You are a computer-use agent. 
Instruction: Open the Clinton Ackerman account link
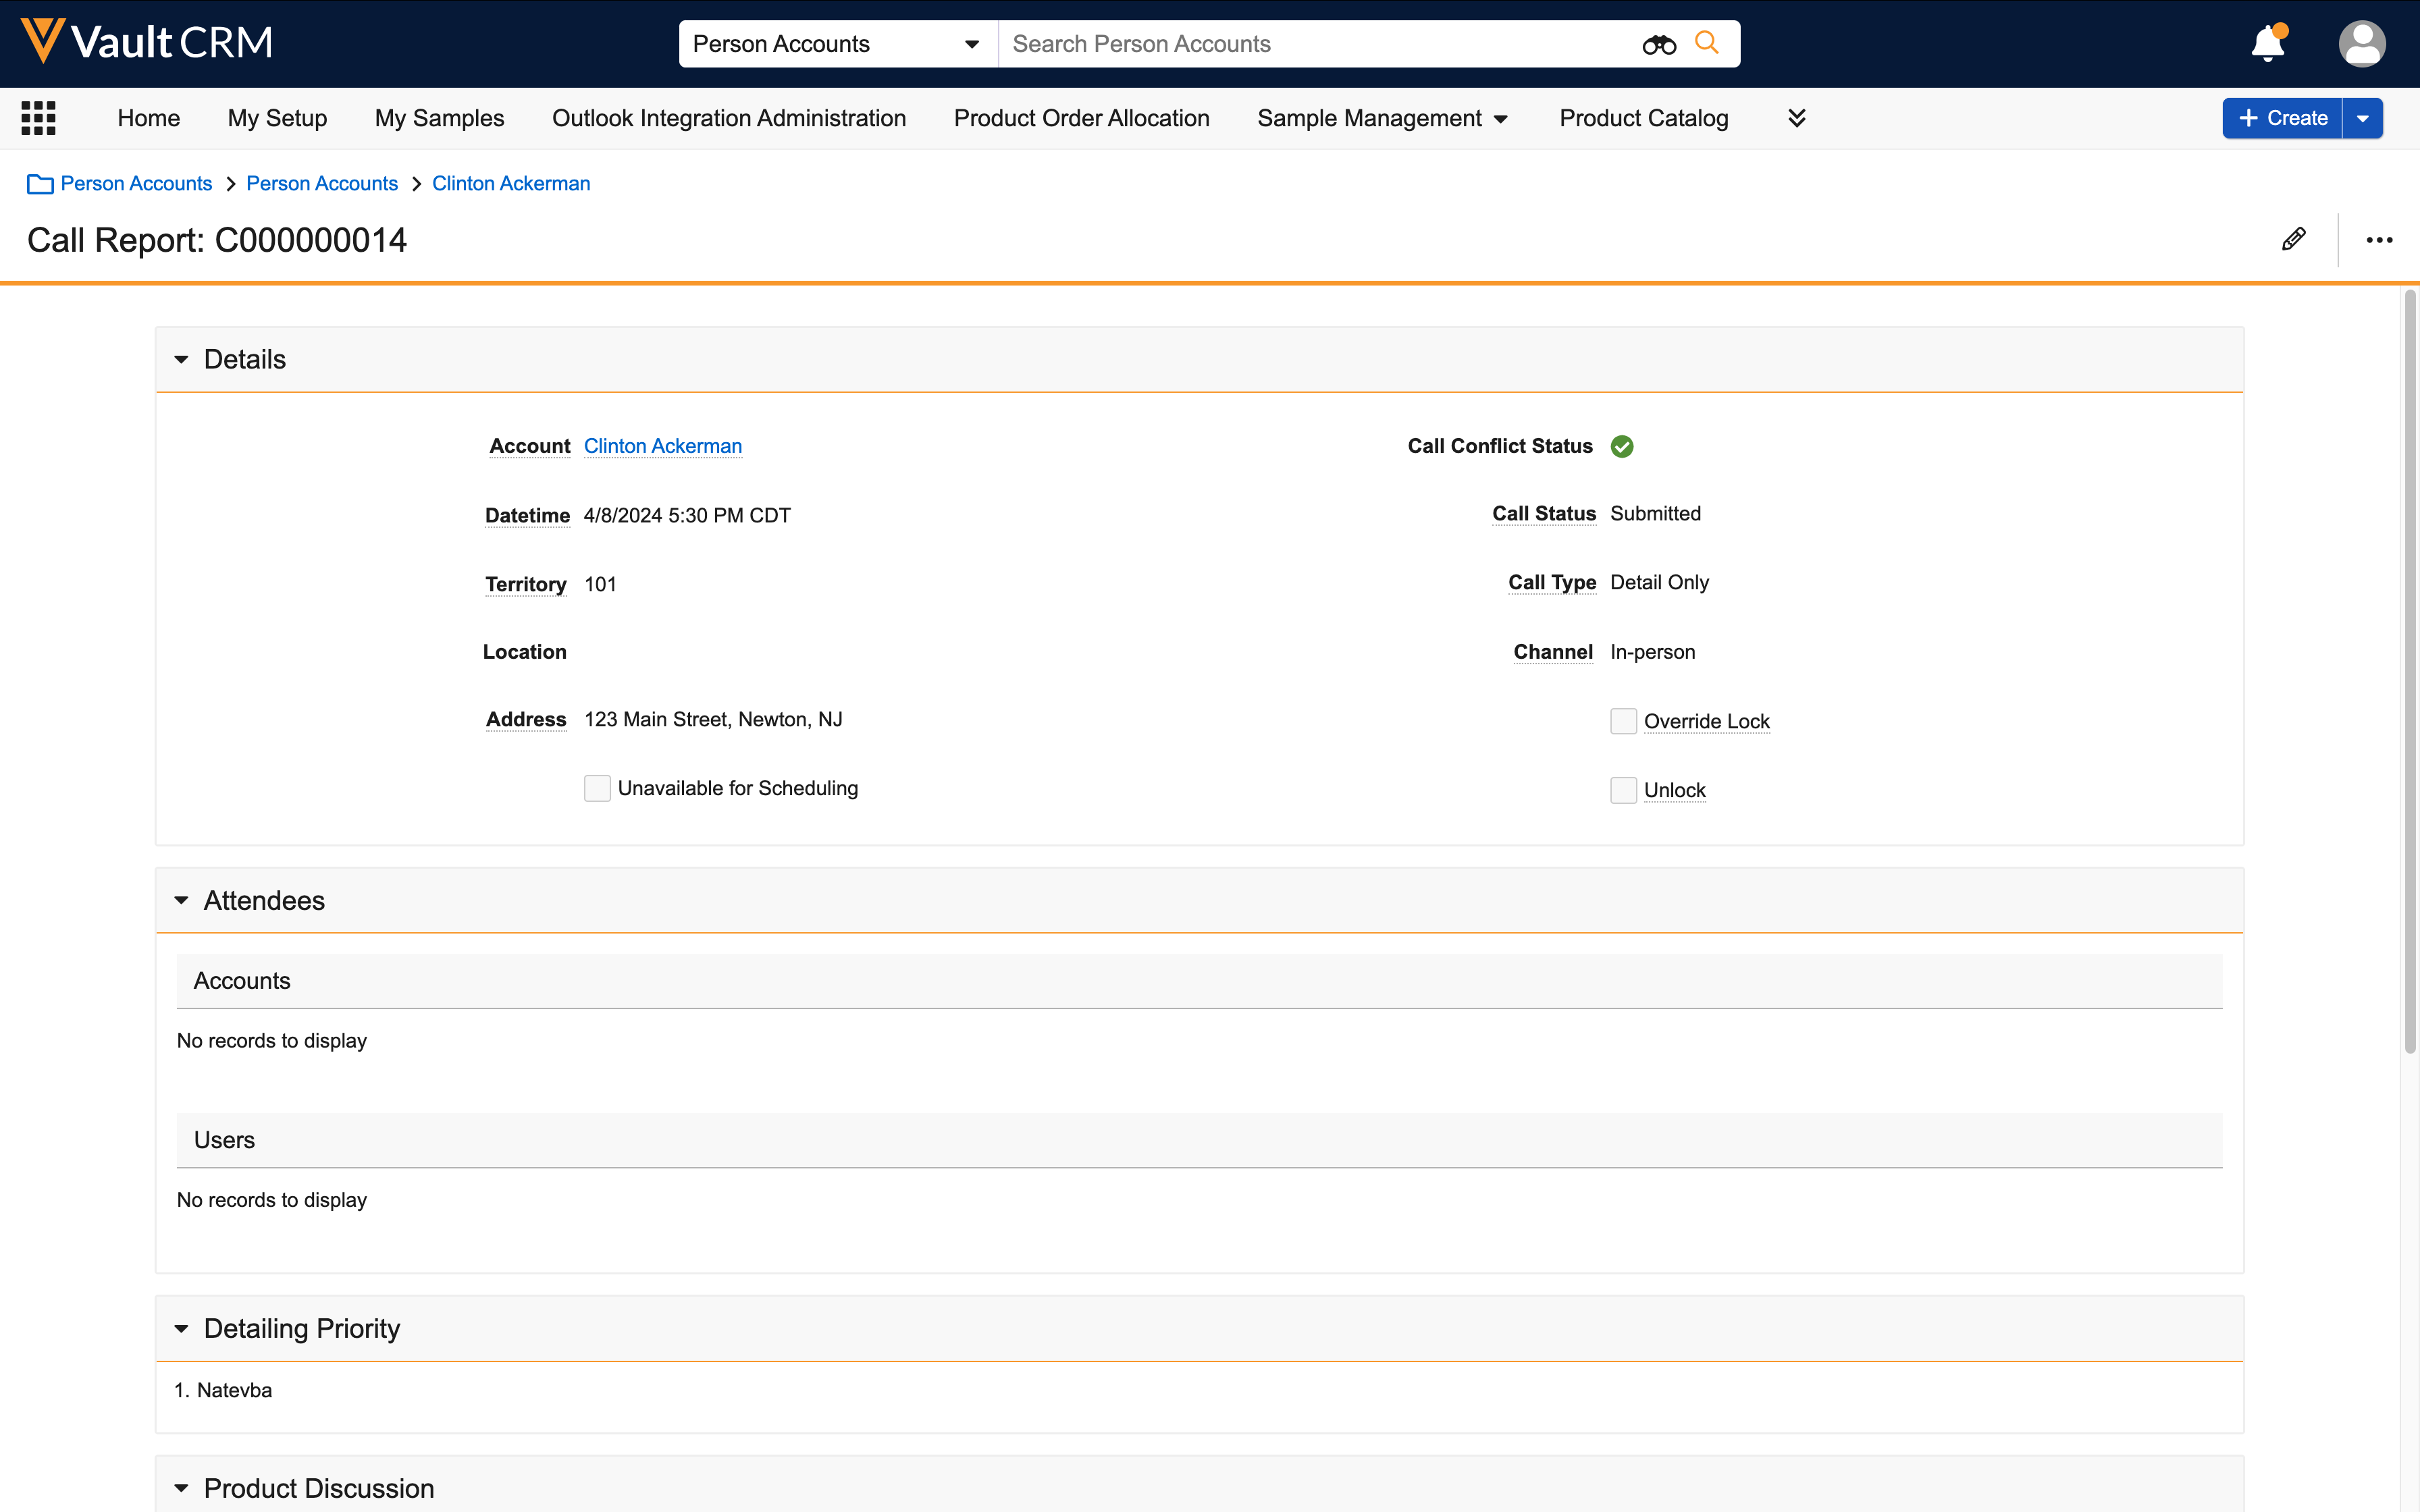[662, 446]
